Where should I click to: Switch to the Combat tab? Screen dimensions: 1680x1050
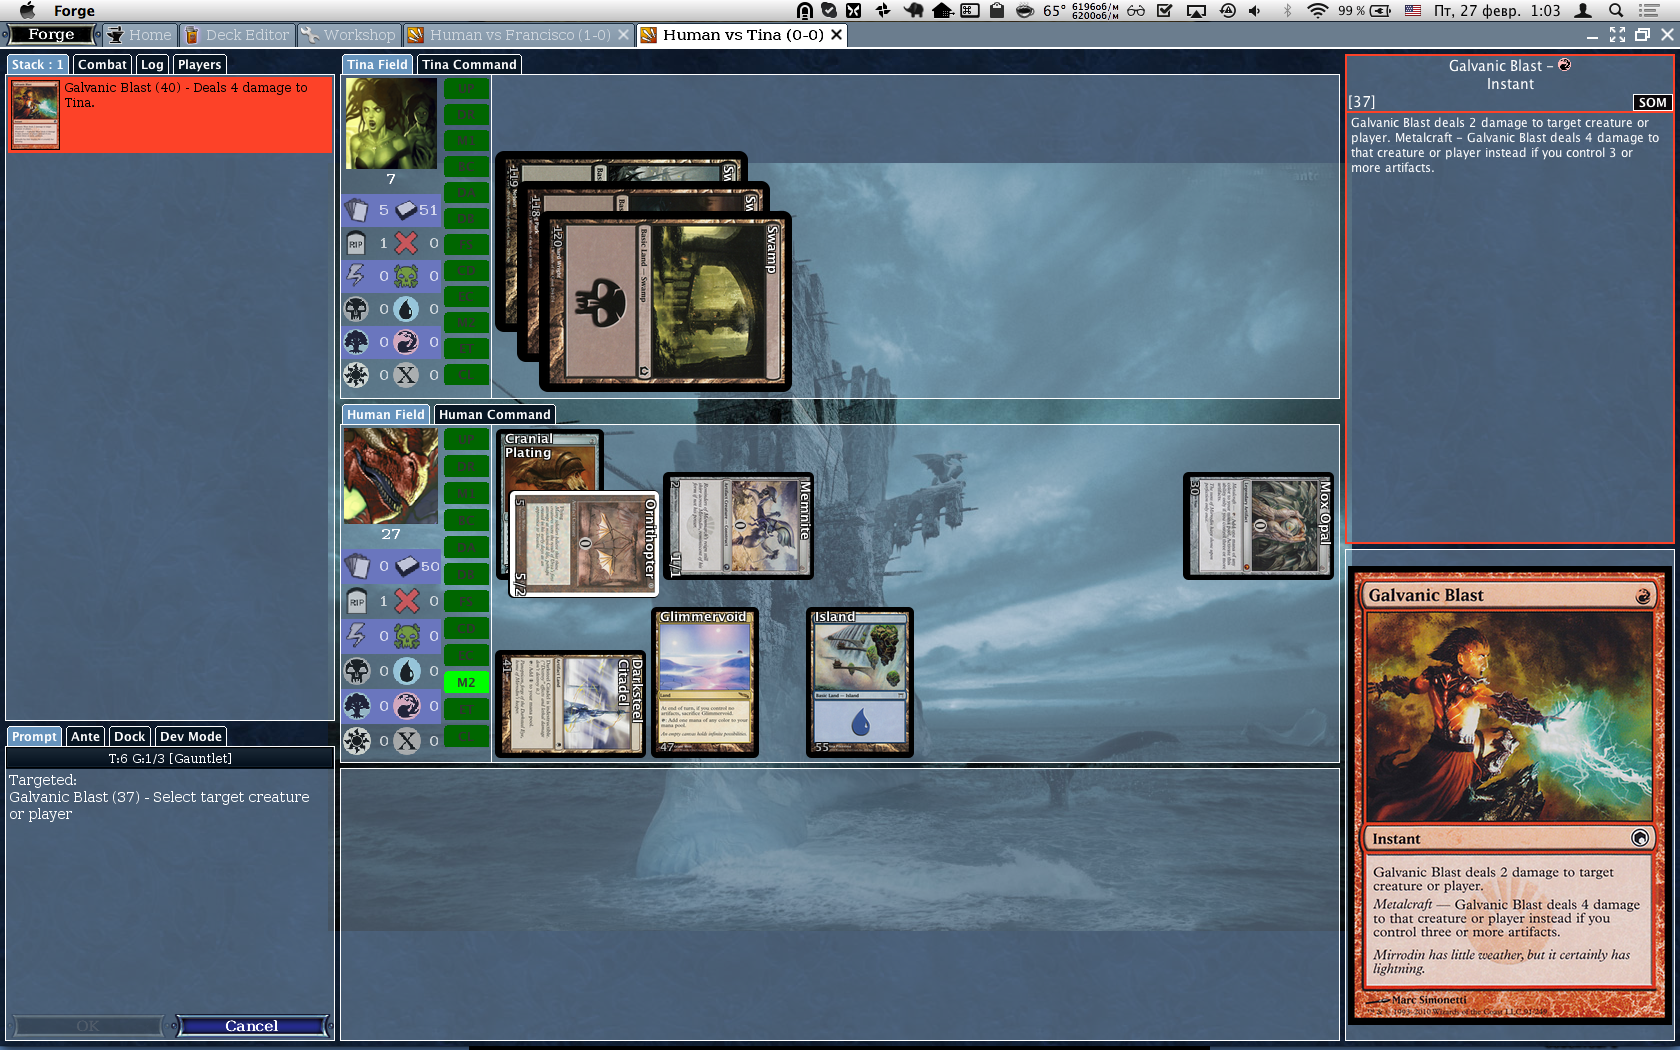click(x=102, y=65)
